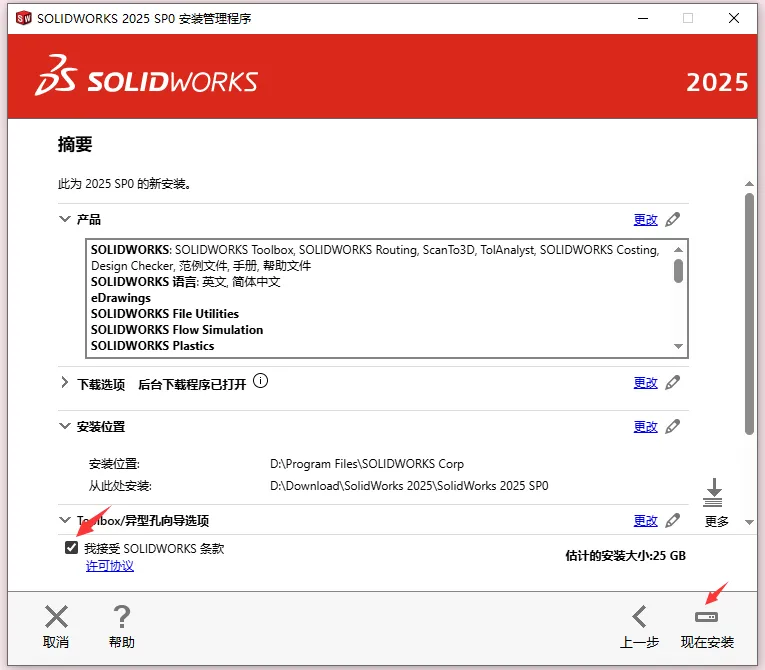
Task: Click the 估计的安装大小:25 GB text
Action: tap(625, 556)
